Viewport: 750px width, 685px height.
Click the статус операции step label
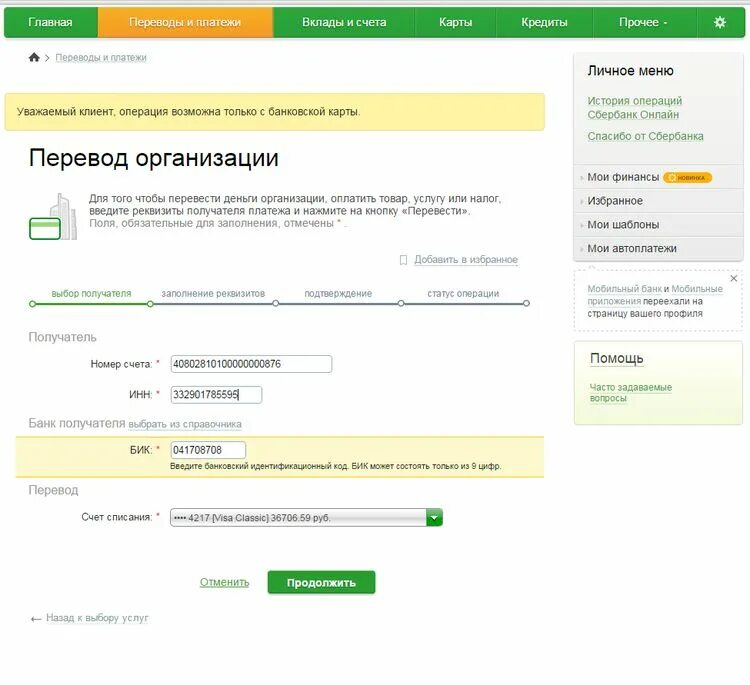coord(463,293)
